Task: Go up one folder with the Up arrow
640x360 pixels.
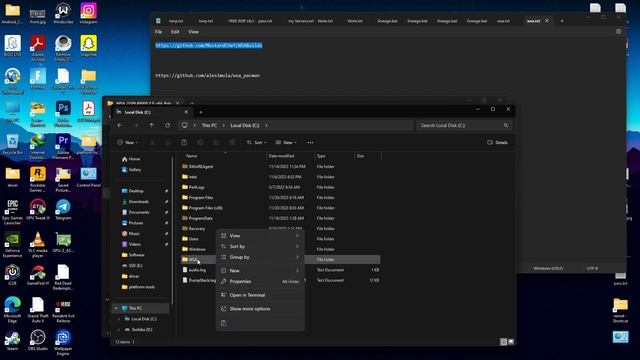Action: click(x=151, y=125)
